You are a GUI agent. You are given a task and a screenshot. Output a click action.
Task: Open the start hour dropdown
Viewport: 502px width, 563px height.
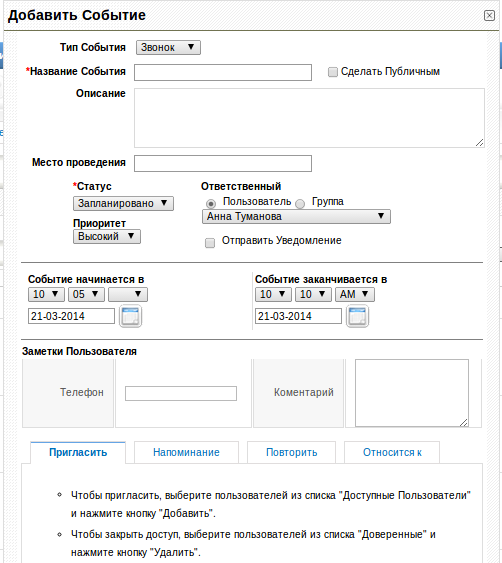pyautogui.click(x=46, y=294)
